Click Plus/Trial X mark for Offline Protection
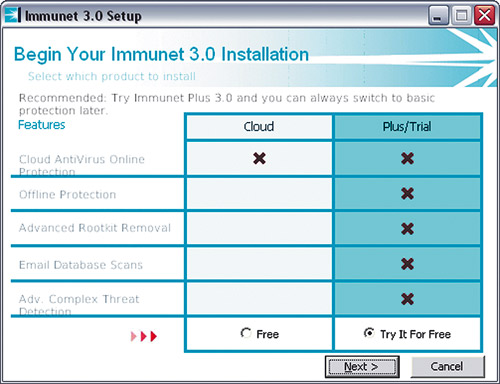500x384 pixels. click(408, 193)
